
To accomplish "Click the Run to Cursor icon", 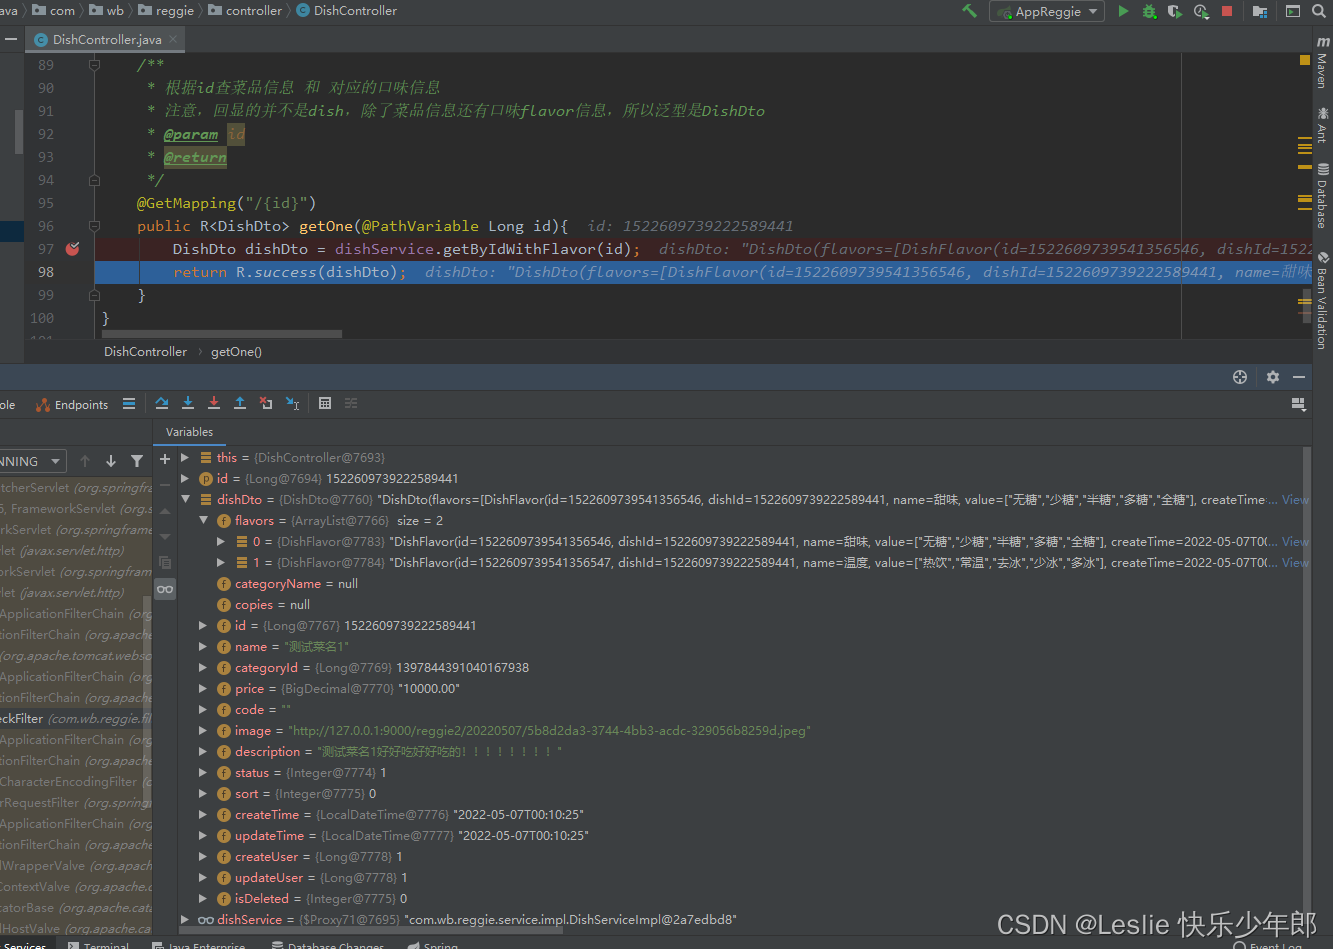I will (x=292, y=403).
